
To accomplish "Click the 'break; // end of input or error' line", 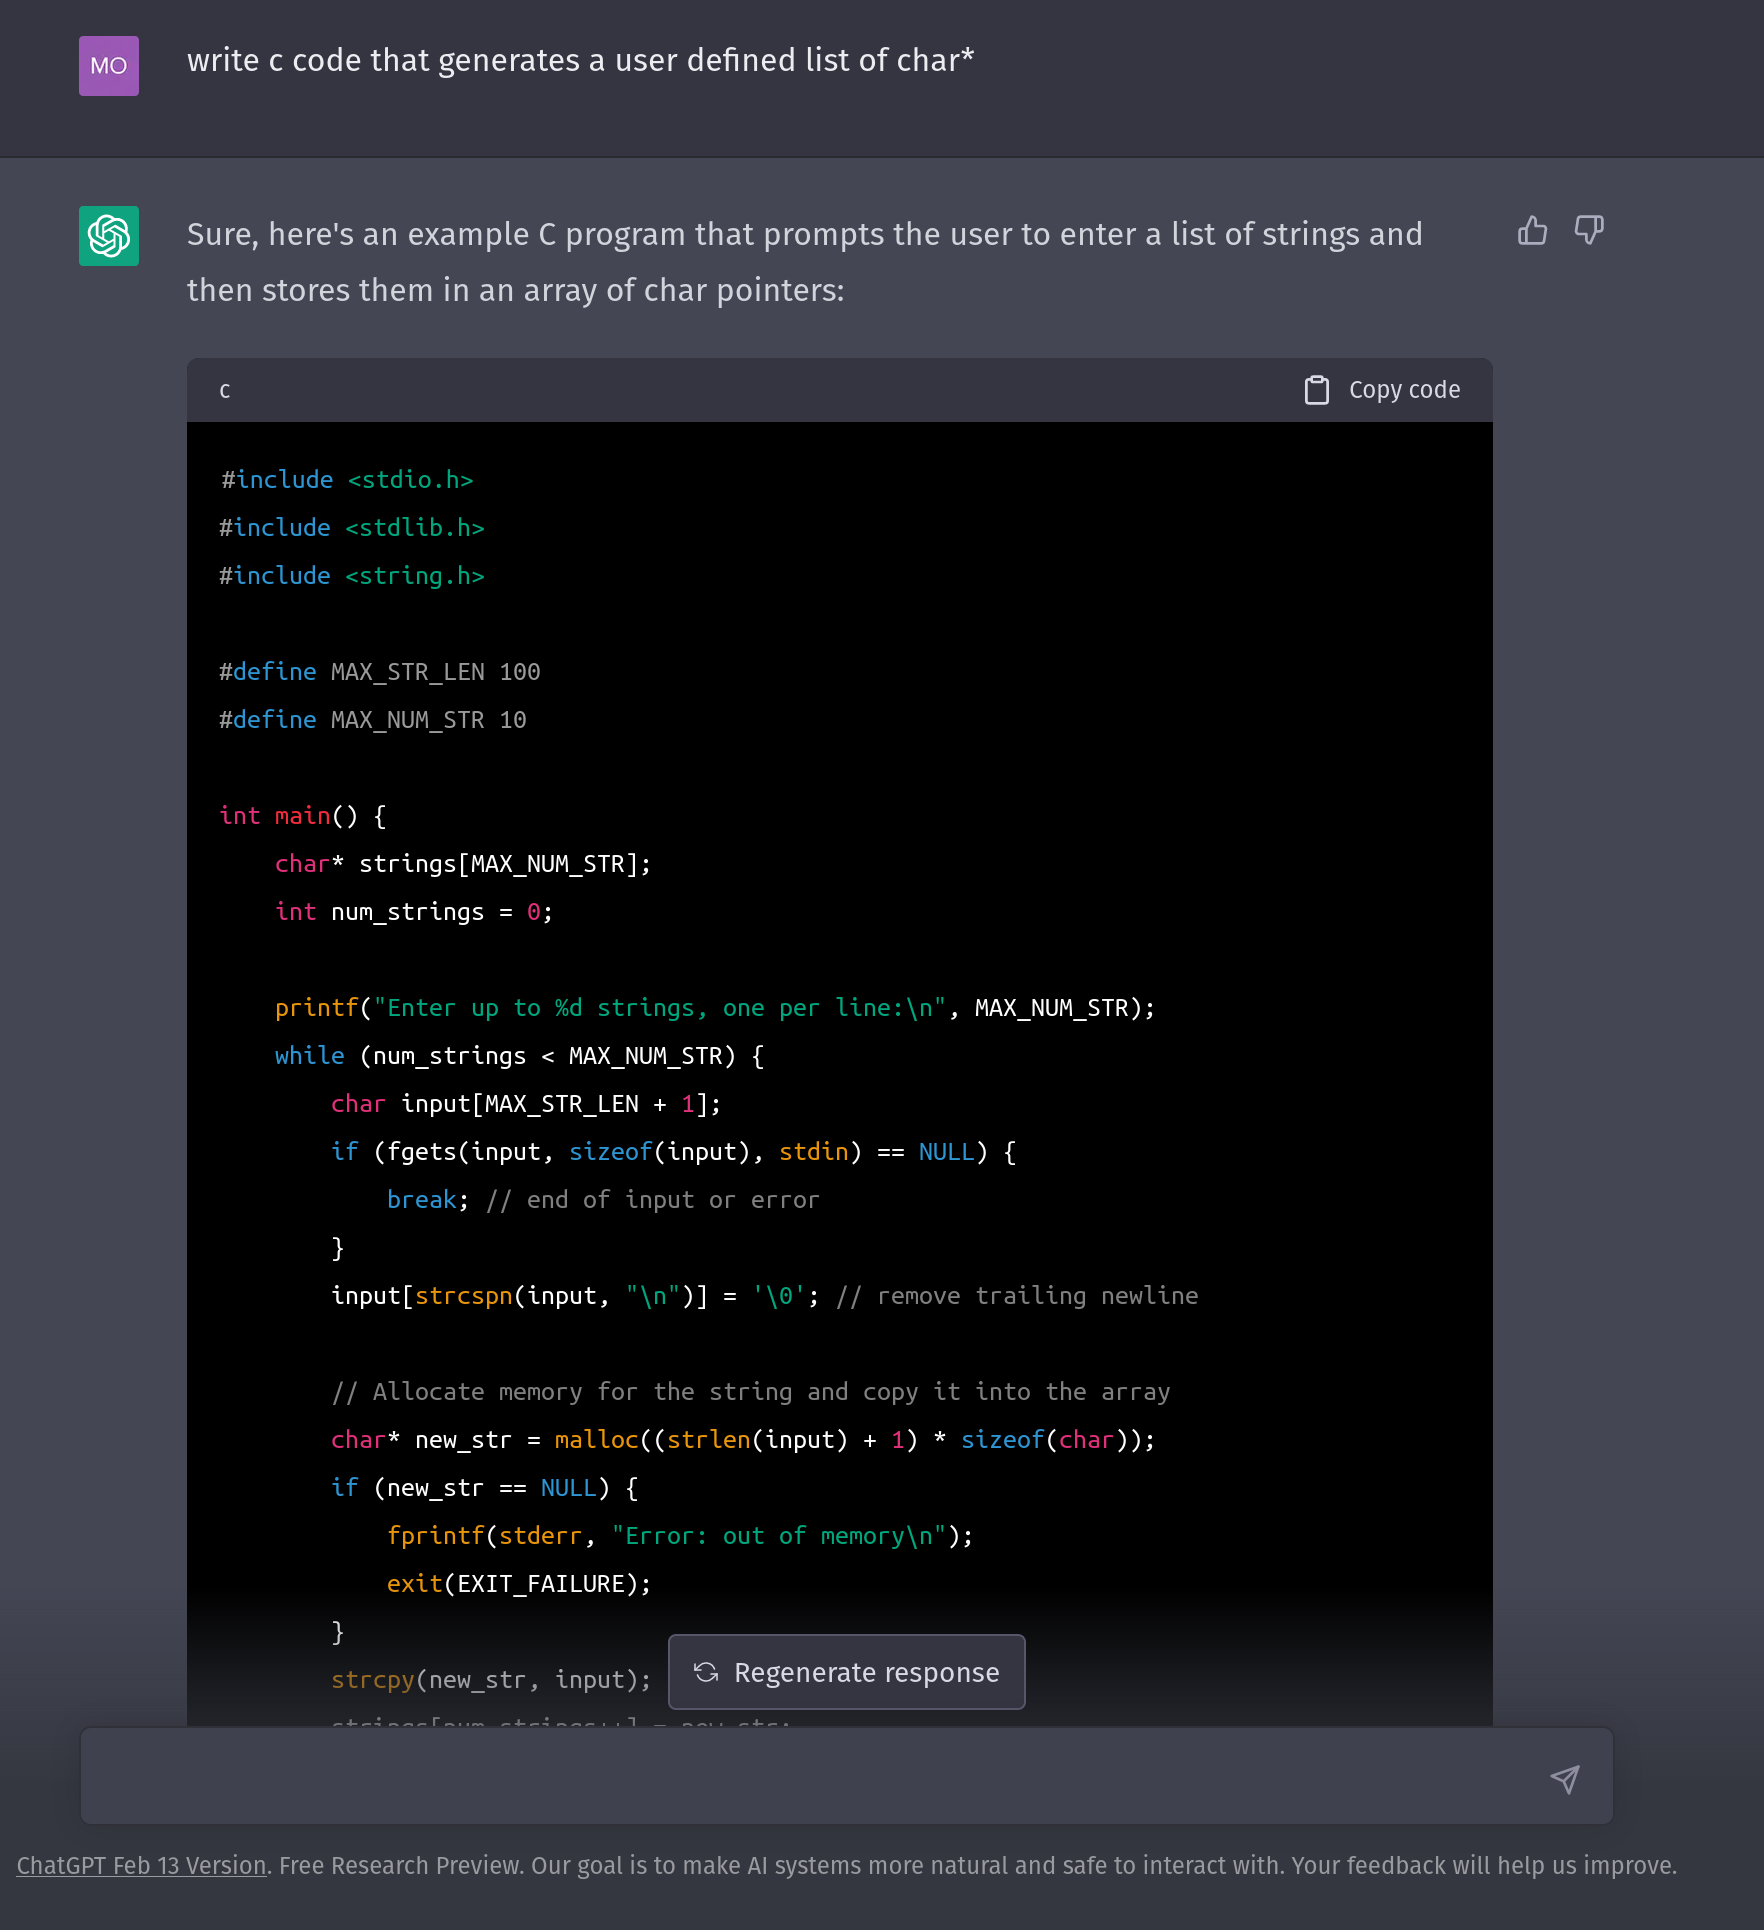I will point(603,1200).
